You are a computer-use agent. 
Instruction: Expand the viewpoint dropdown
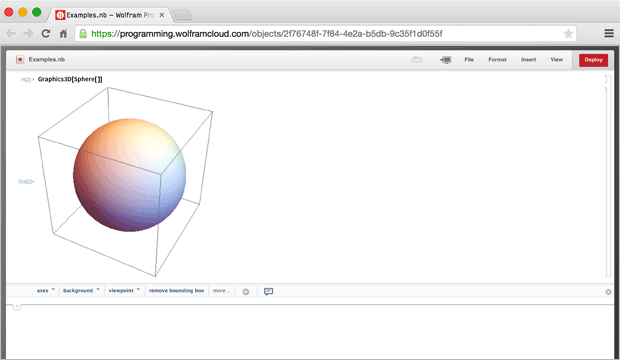[x=124, y=291]
